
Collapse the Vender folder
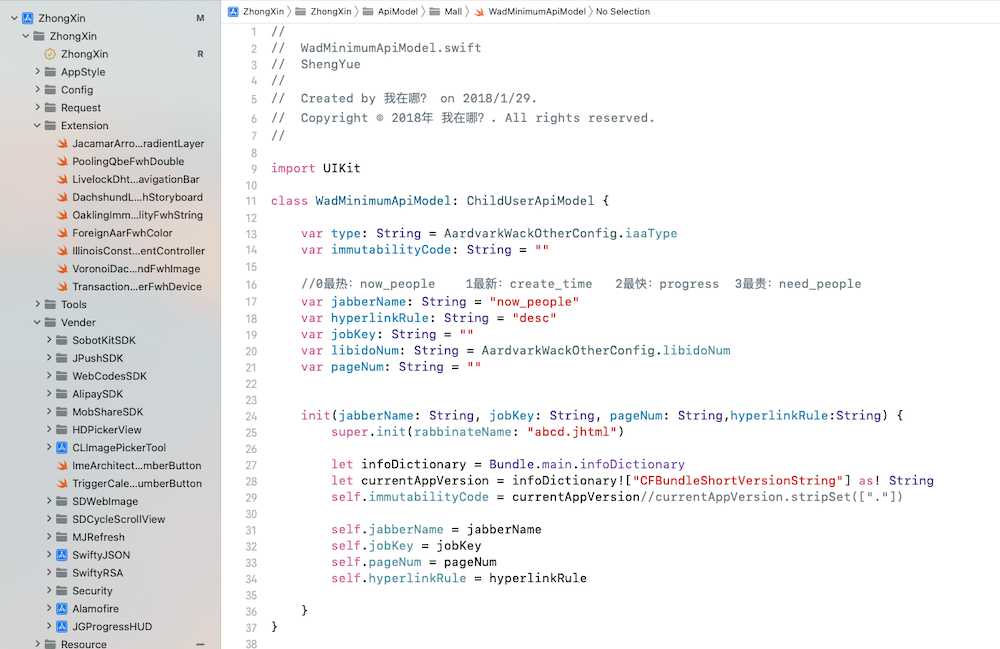tap(37, 322)
